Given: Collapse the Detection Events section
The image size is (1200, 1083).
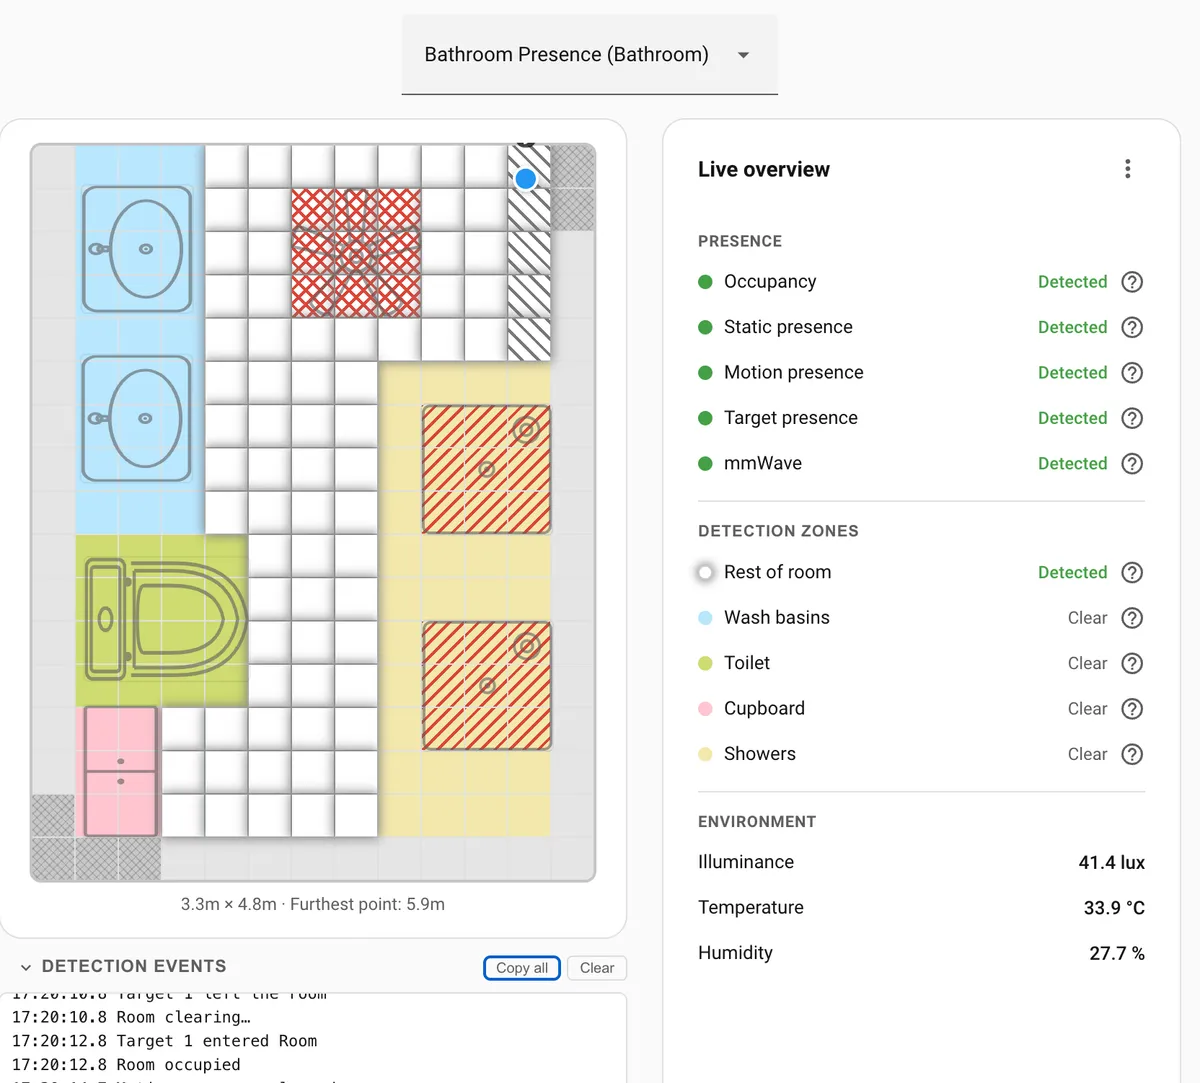Looking at the screenshot, I should click(x=26, y=967).
